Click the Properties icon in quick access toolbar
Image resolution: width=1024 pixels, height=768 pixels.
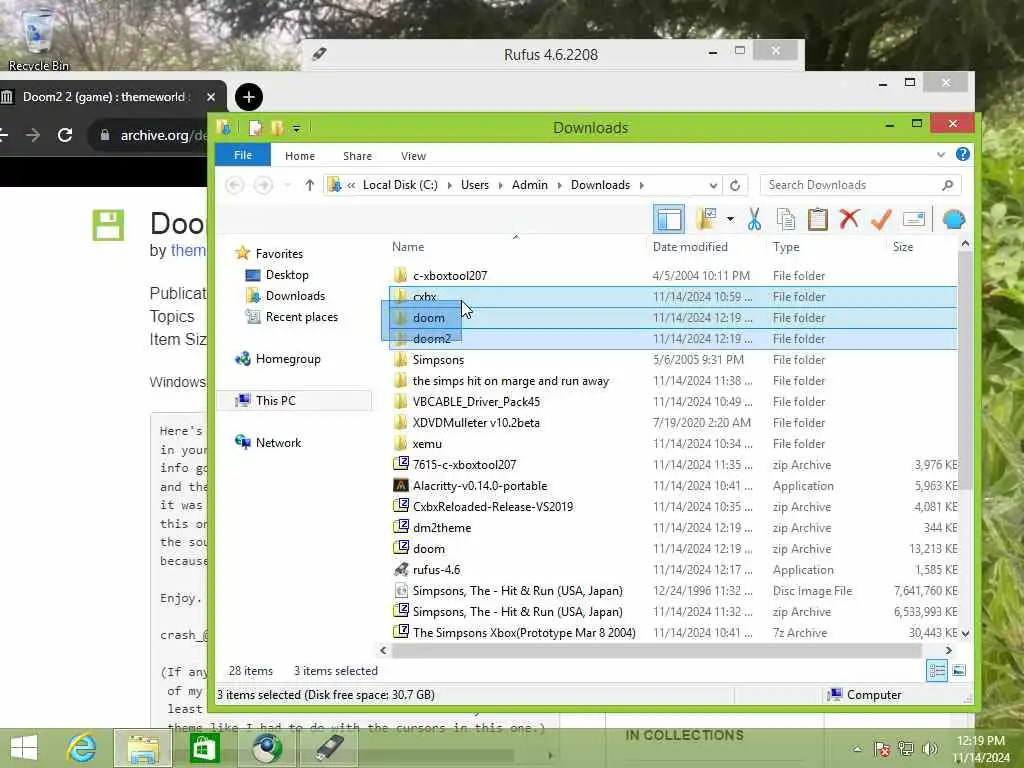coord(255,128)
